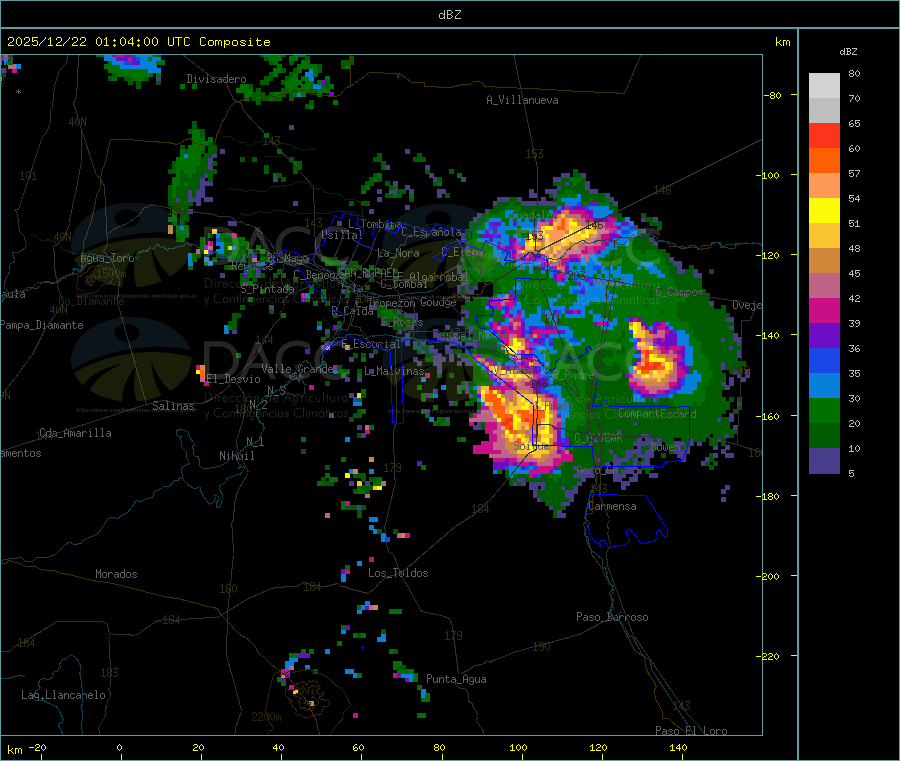Image resolution: width=900 pixels, height=761 pixels.
Task: Click the Pampa_Diamante map label
Action: pyautogui.click(x=42, y=325)
